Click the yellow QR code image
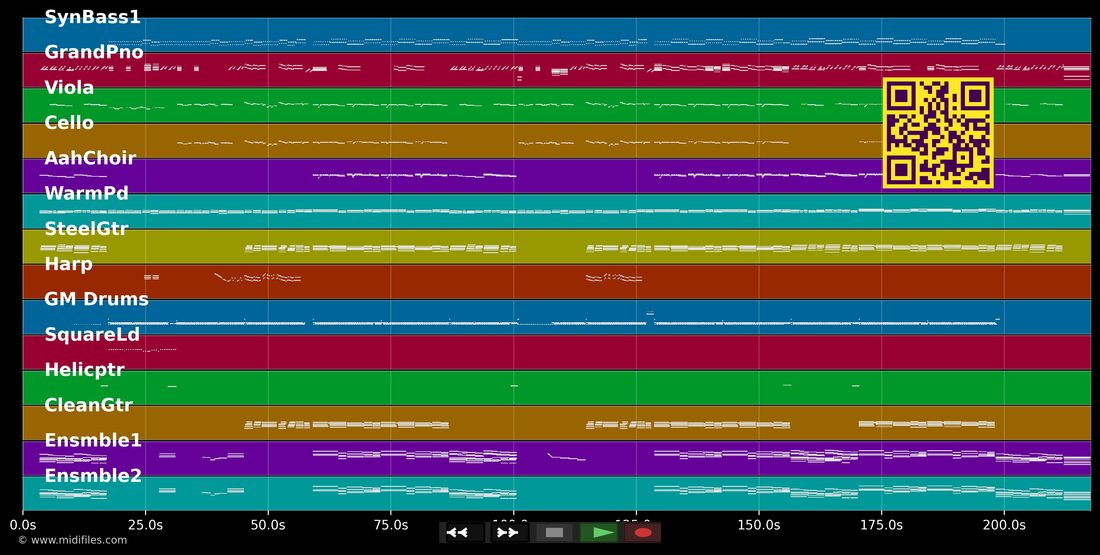 938,133
